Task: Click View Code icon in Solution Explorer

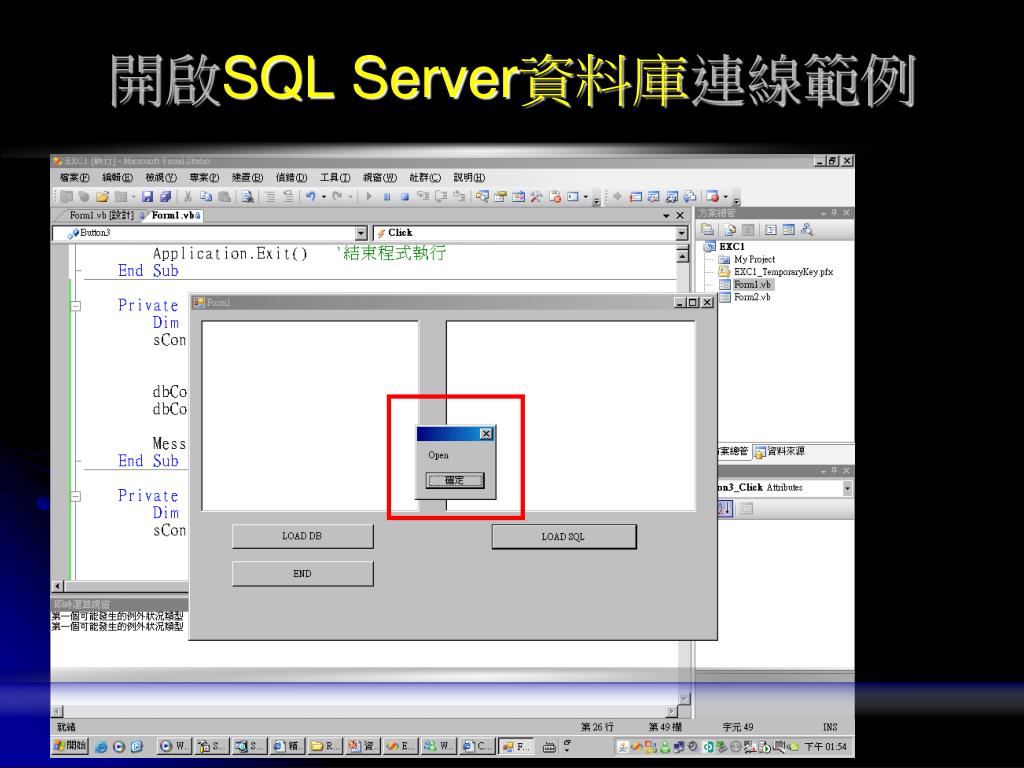Action: coord(771,230)
